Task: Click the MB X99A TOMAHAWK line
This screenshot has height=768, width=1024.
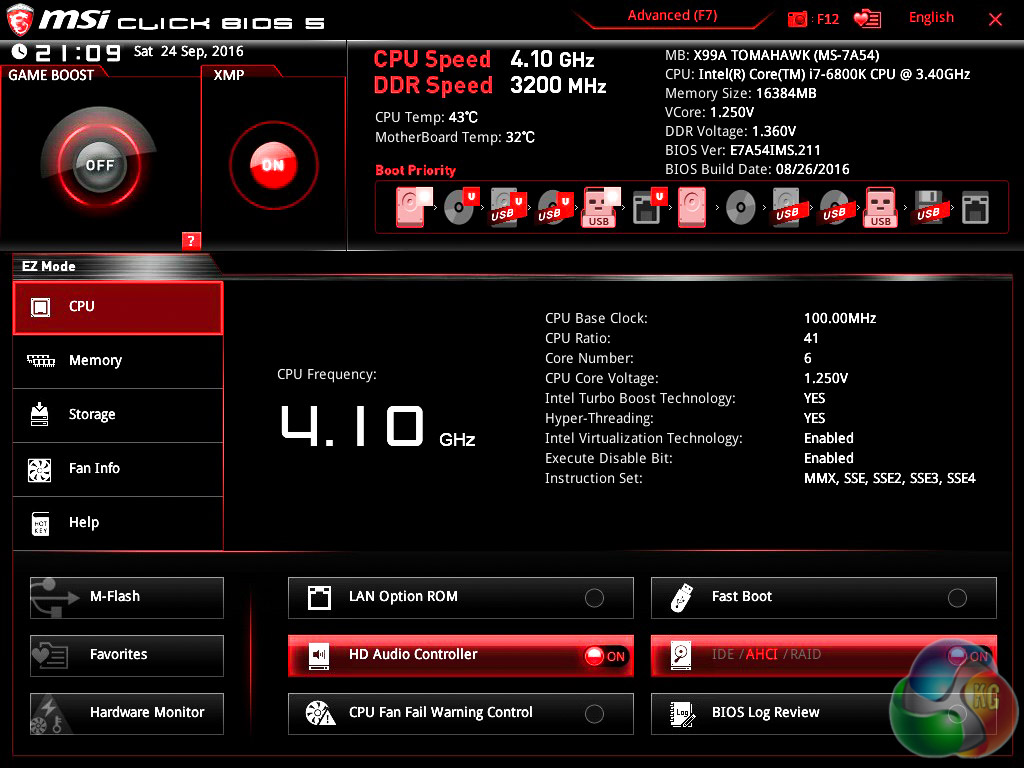Action: [x=772, y=56]
